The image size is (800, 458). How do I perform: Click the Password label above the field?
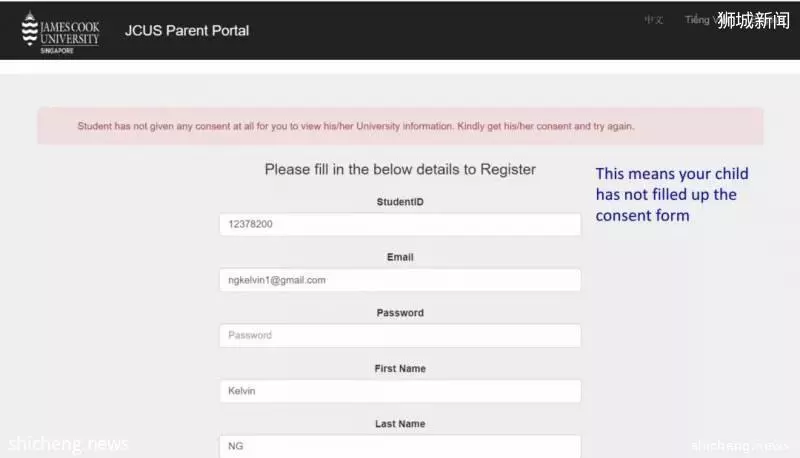[x=400, y=313]
